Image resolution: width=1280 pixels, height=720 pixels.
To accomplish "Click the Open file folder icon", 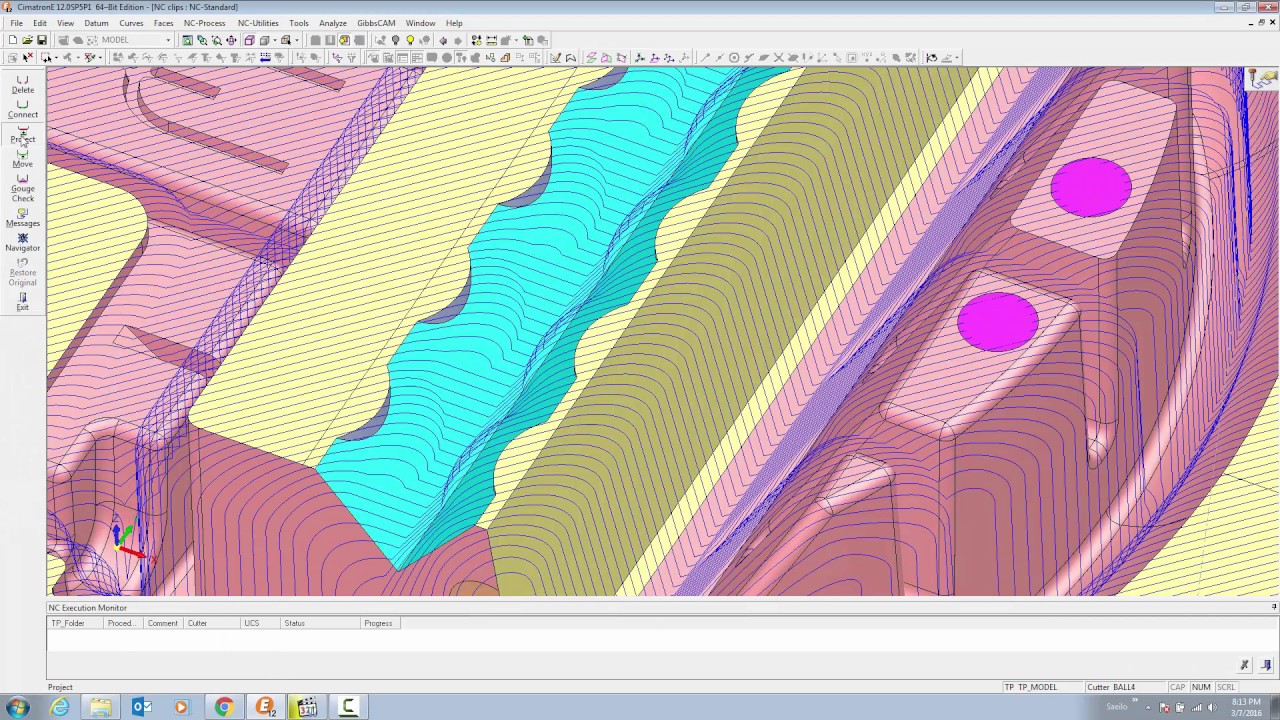I will [x=27, y=40].
